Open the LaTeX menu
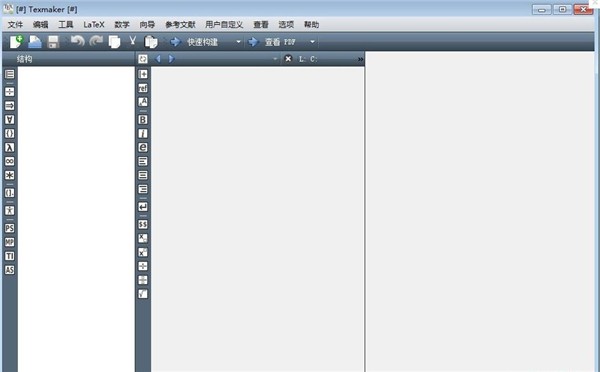The height and width of the screenshot is (372, 600). (x=94, y=24)
